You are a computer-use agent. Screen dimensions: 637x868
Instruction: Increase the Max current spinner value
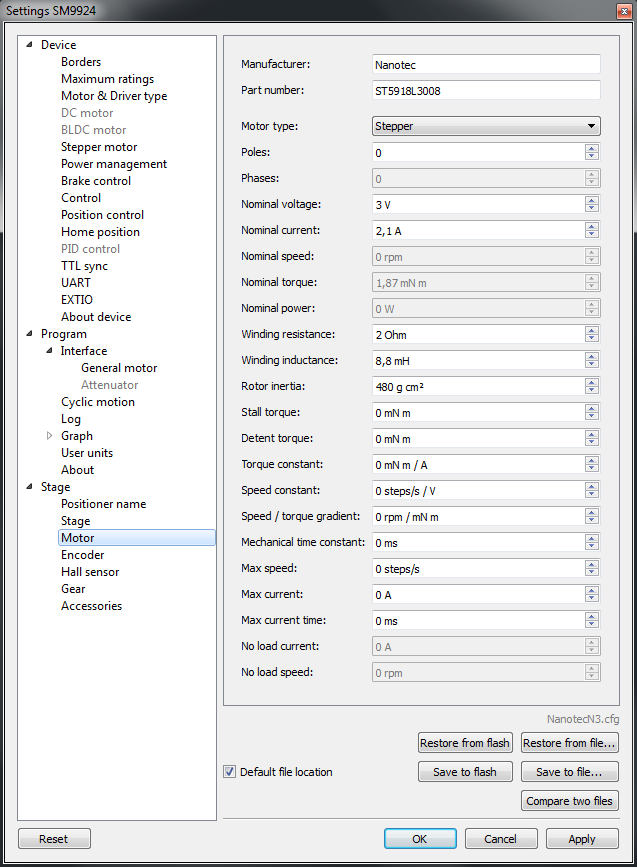tap(592, 590)
